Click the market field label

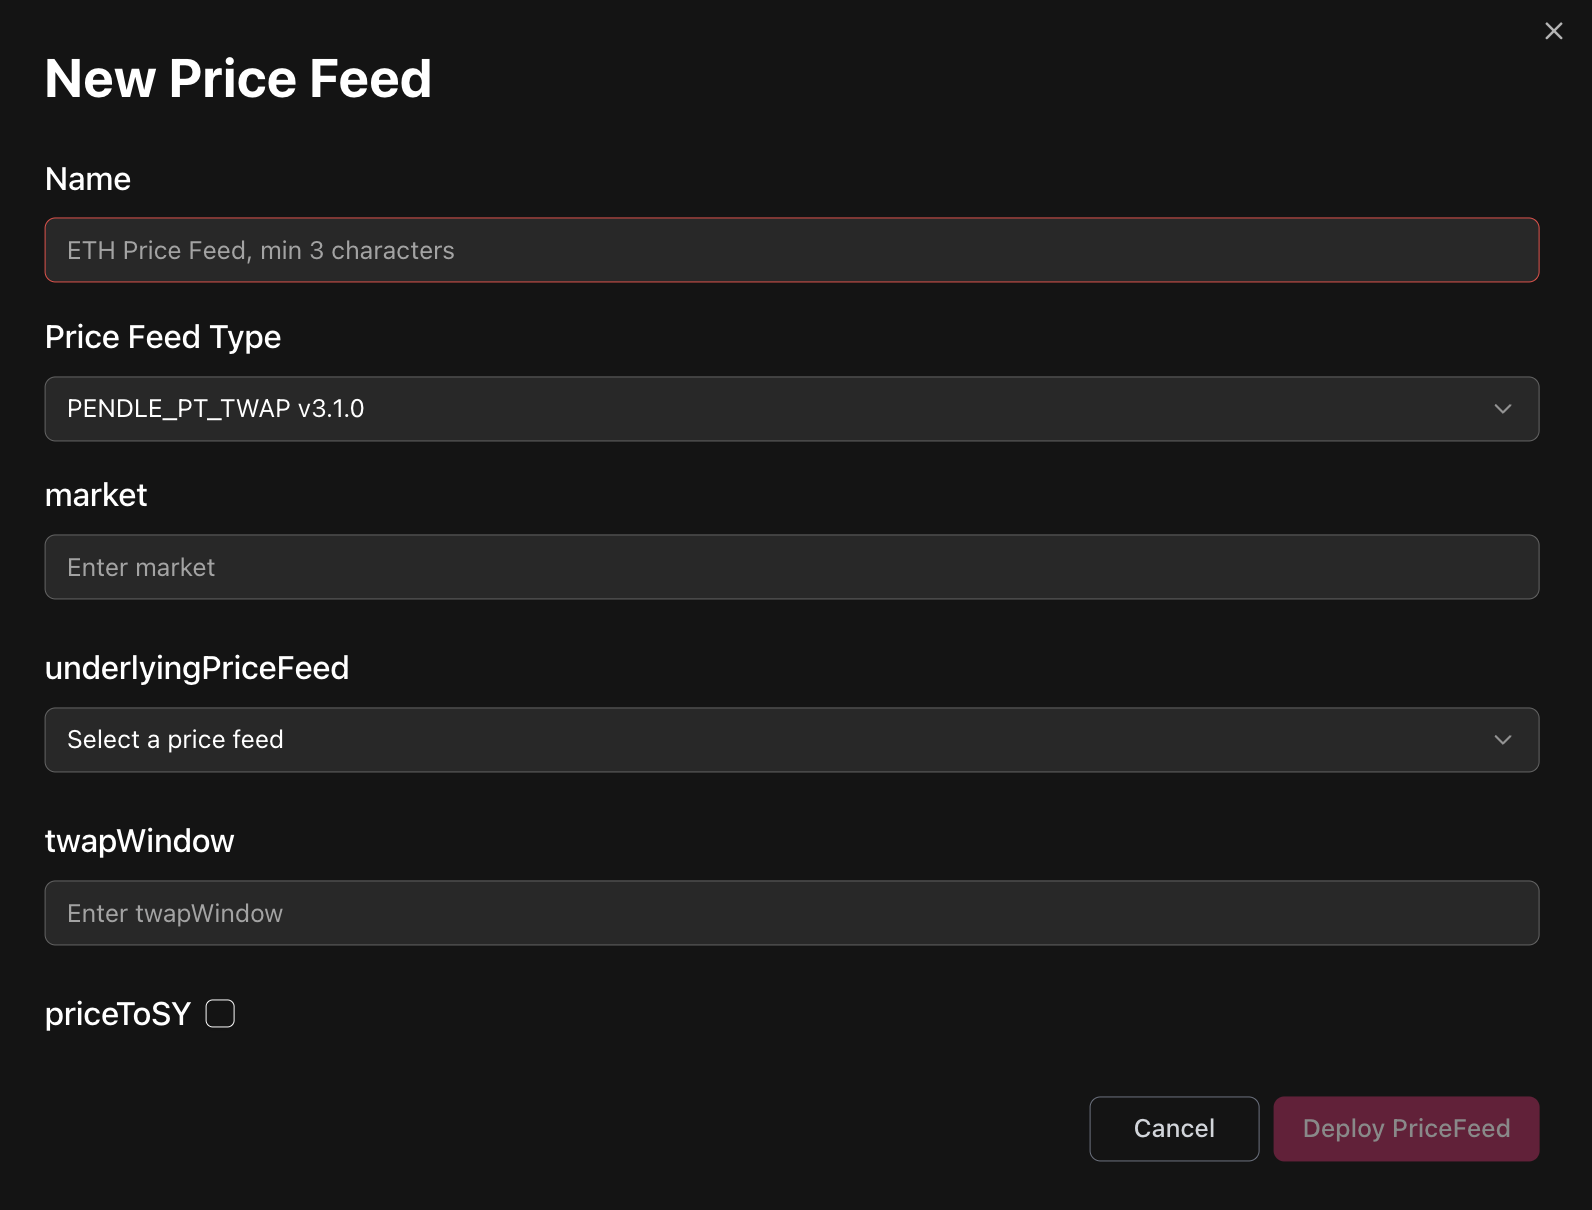pos(96,495)
